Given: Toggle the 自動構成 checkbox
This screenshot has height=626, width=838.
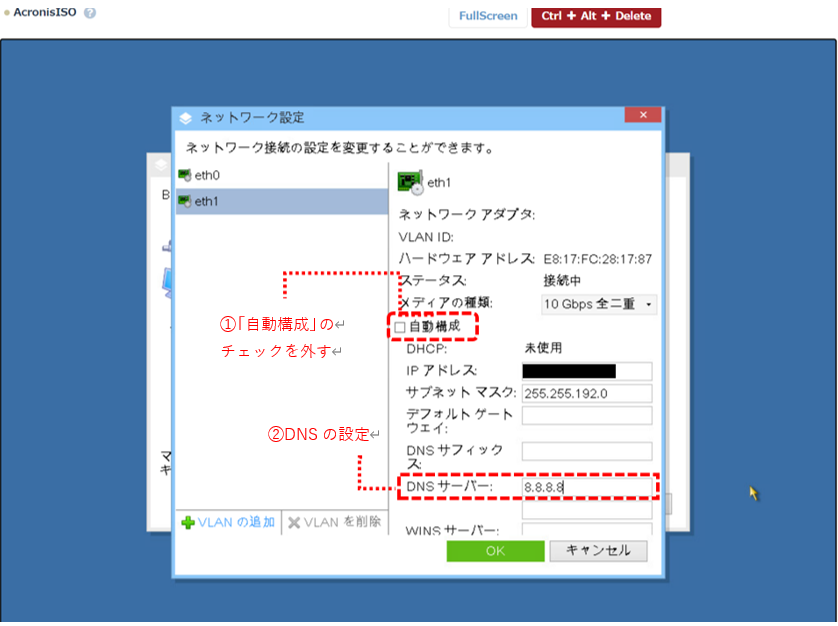Looking at the screenshot, I should click(400, 327).
